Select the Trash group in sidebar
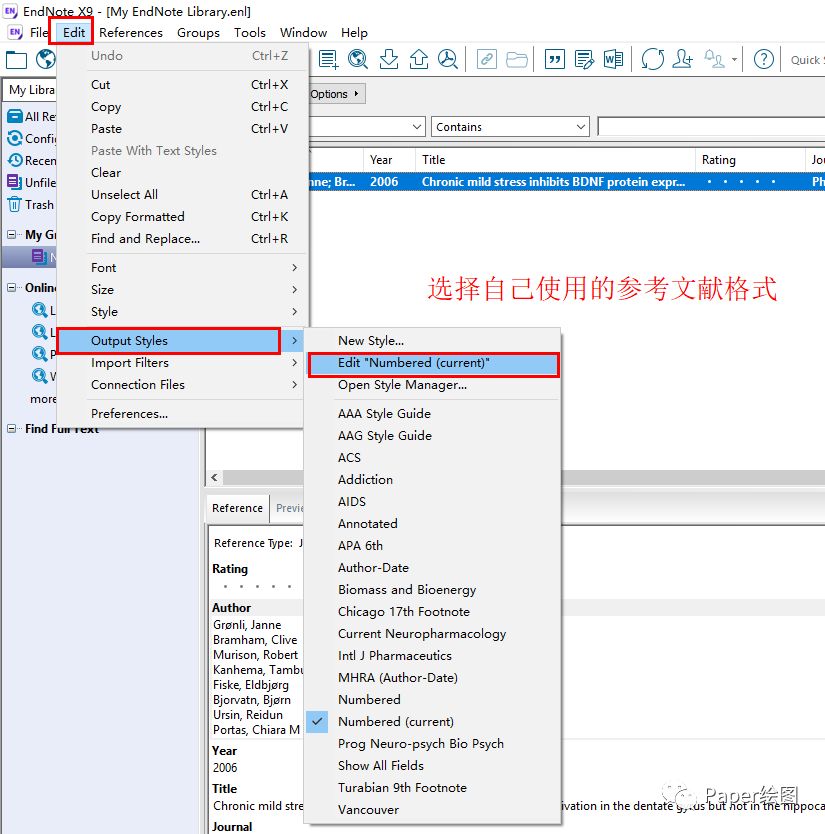The height and width of the screenshot is (834, 825). click(31, 204)
